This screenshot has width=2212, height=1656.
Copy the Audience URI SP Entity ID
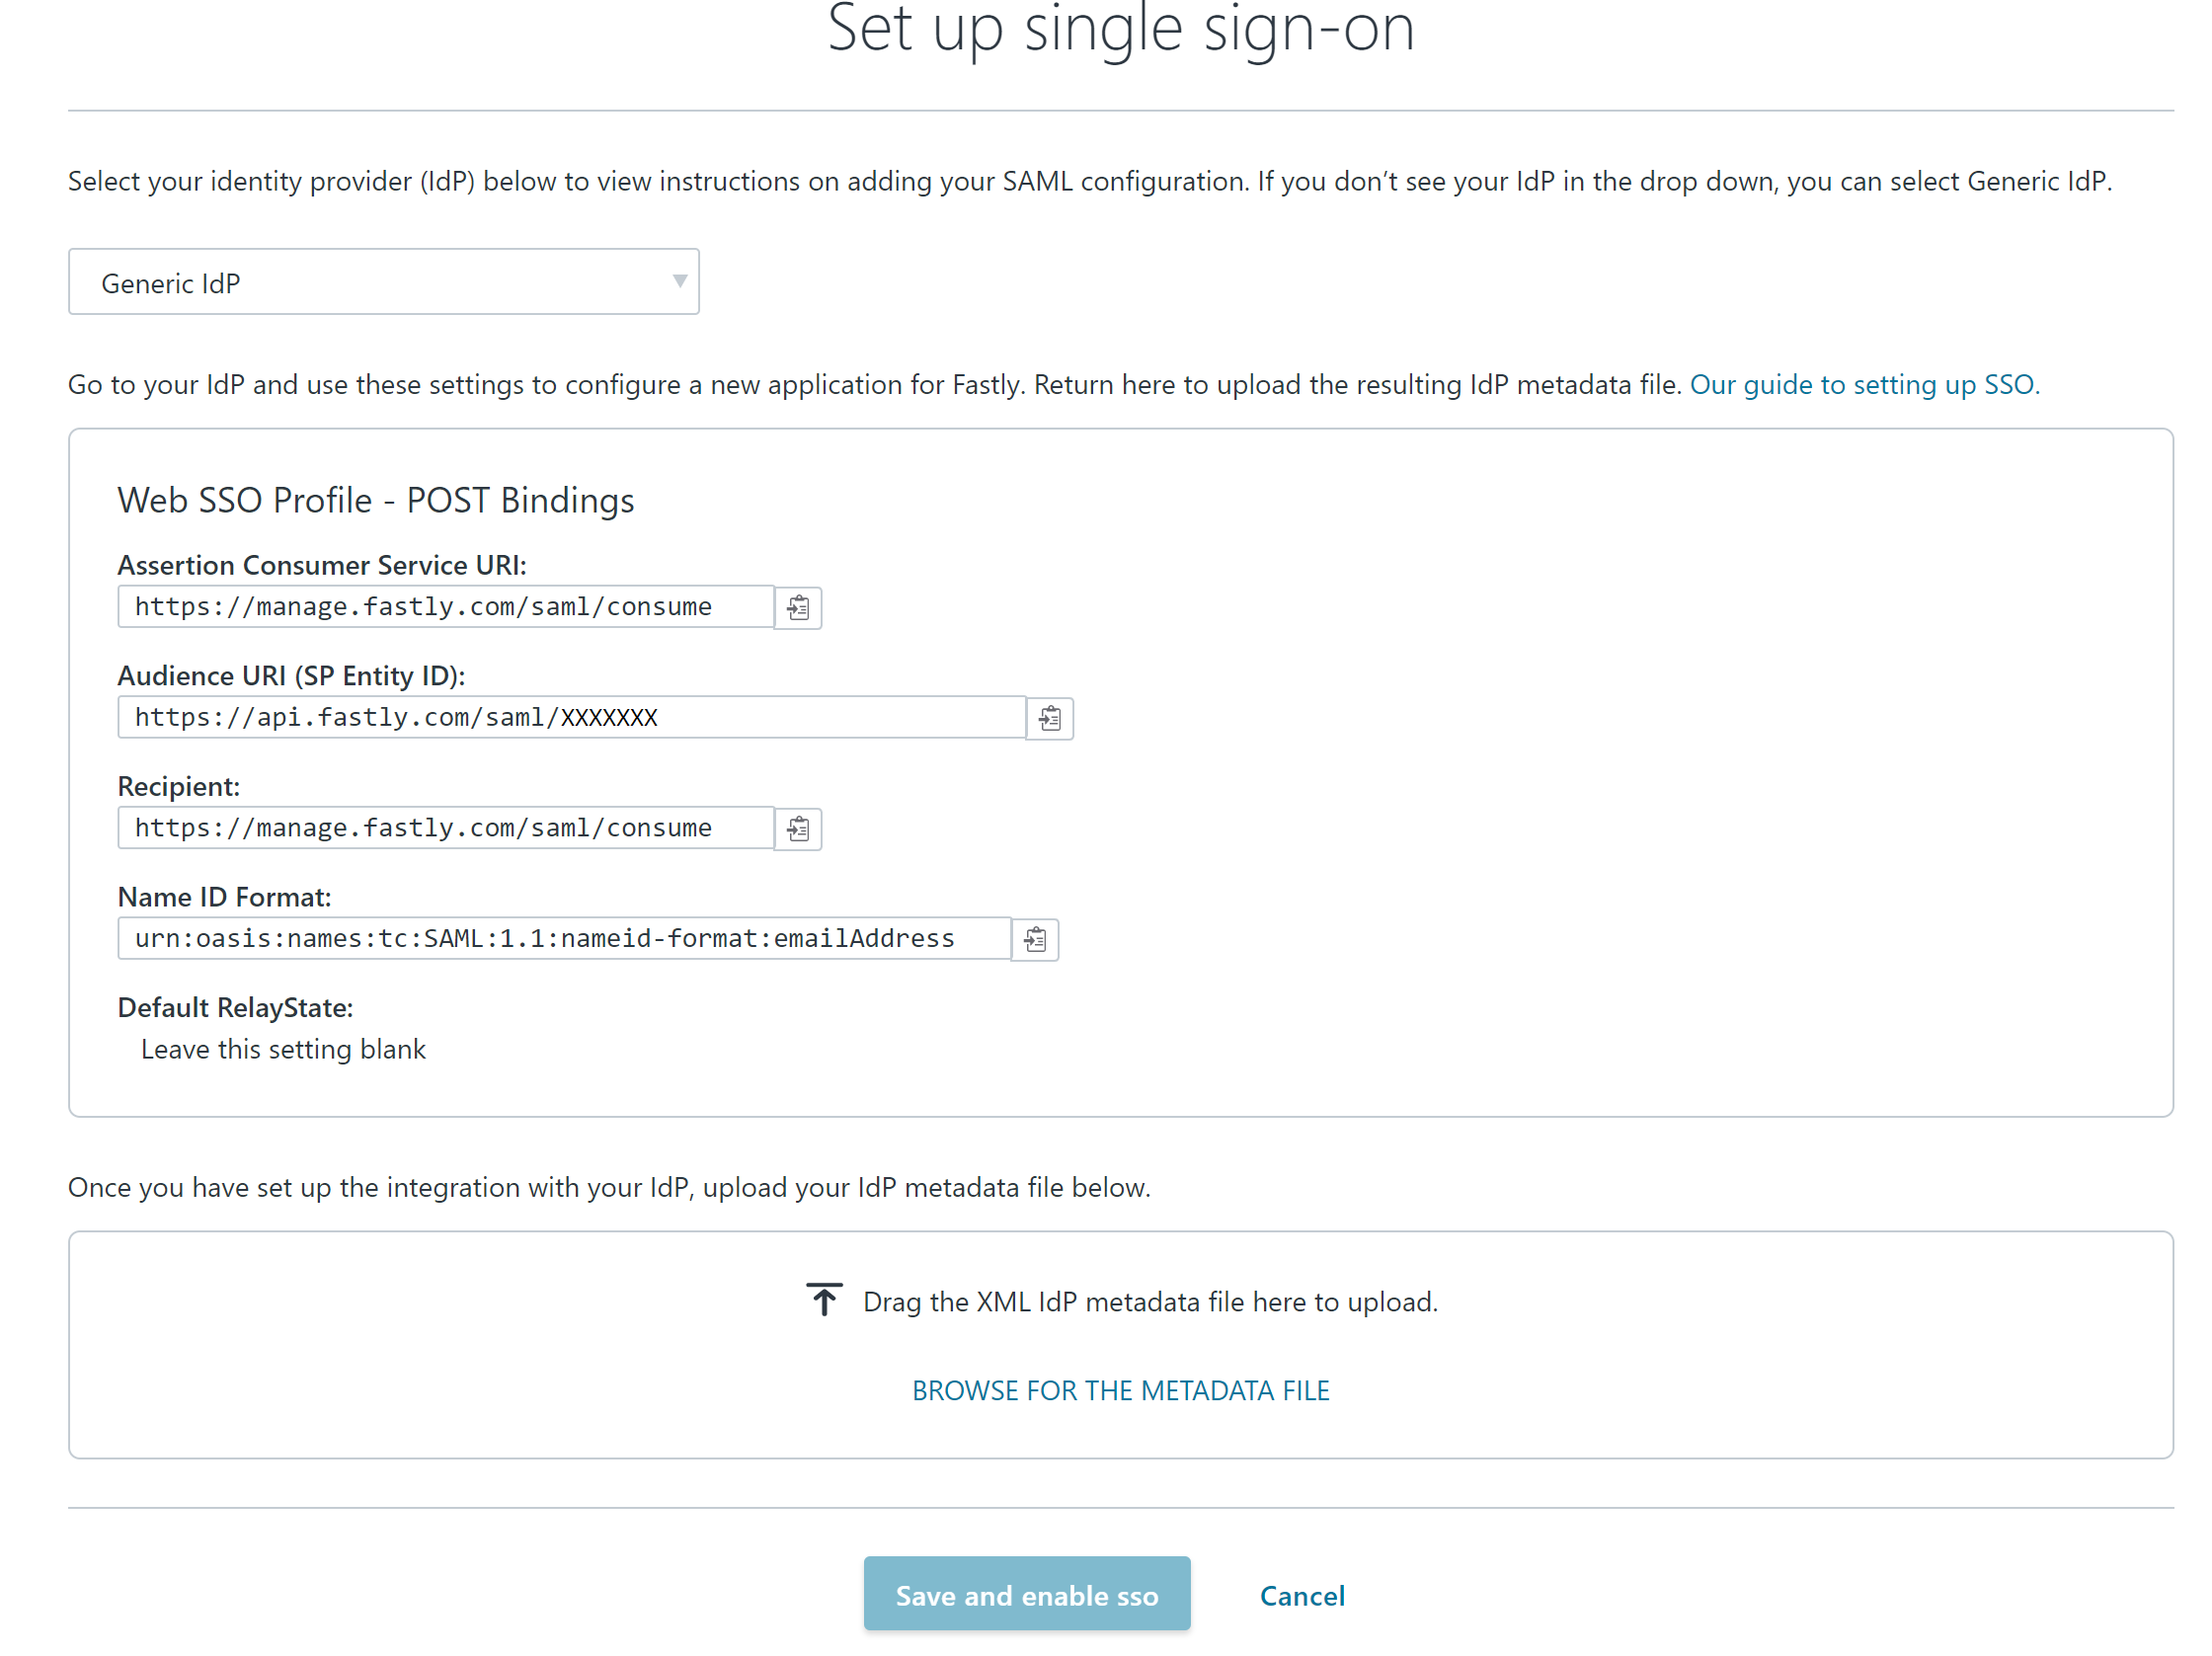[1049, 718]
